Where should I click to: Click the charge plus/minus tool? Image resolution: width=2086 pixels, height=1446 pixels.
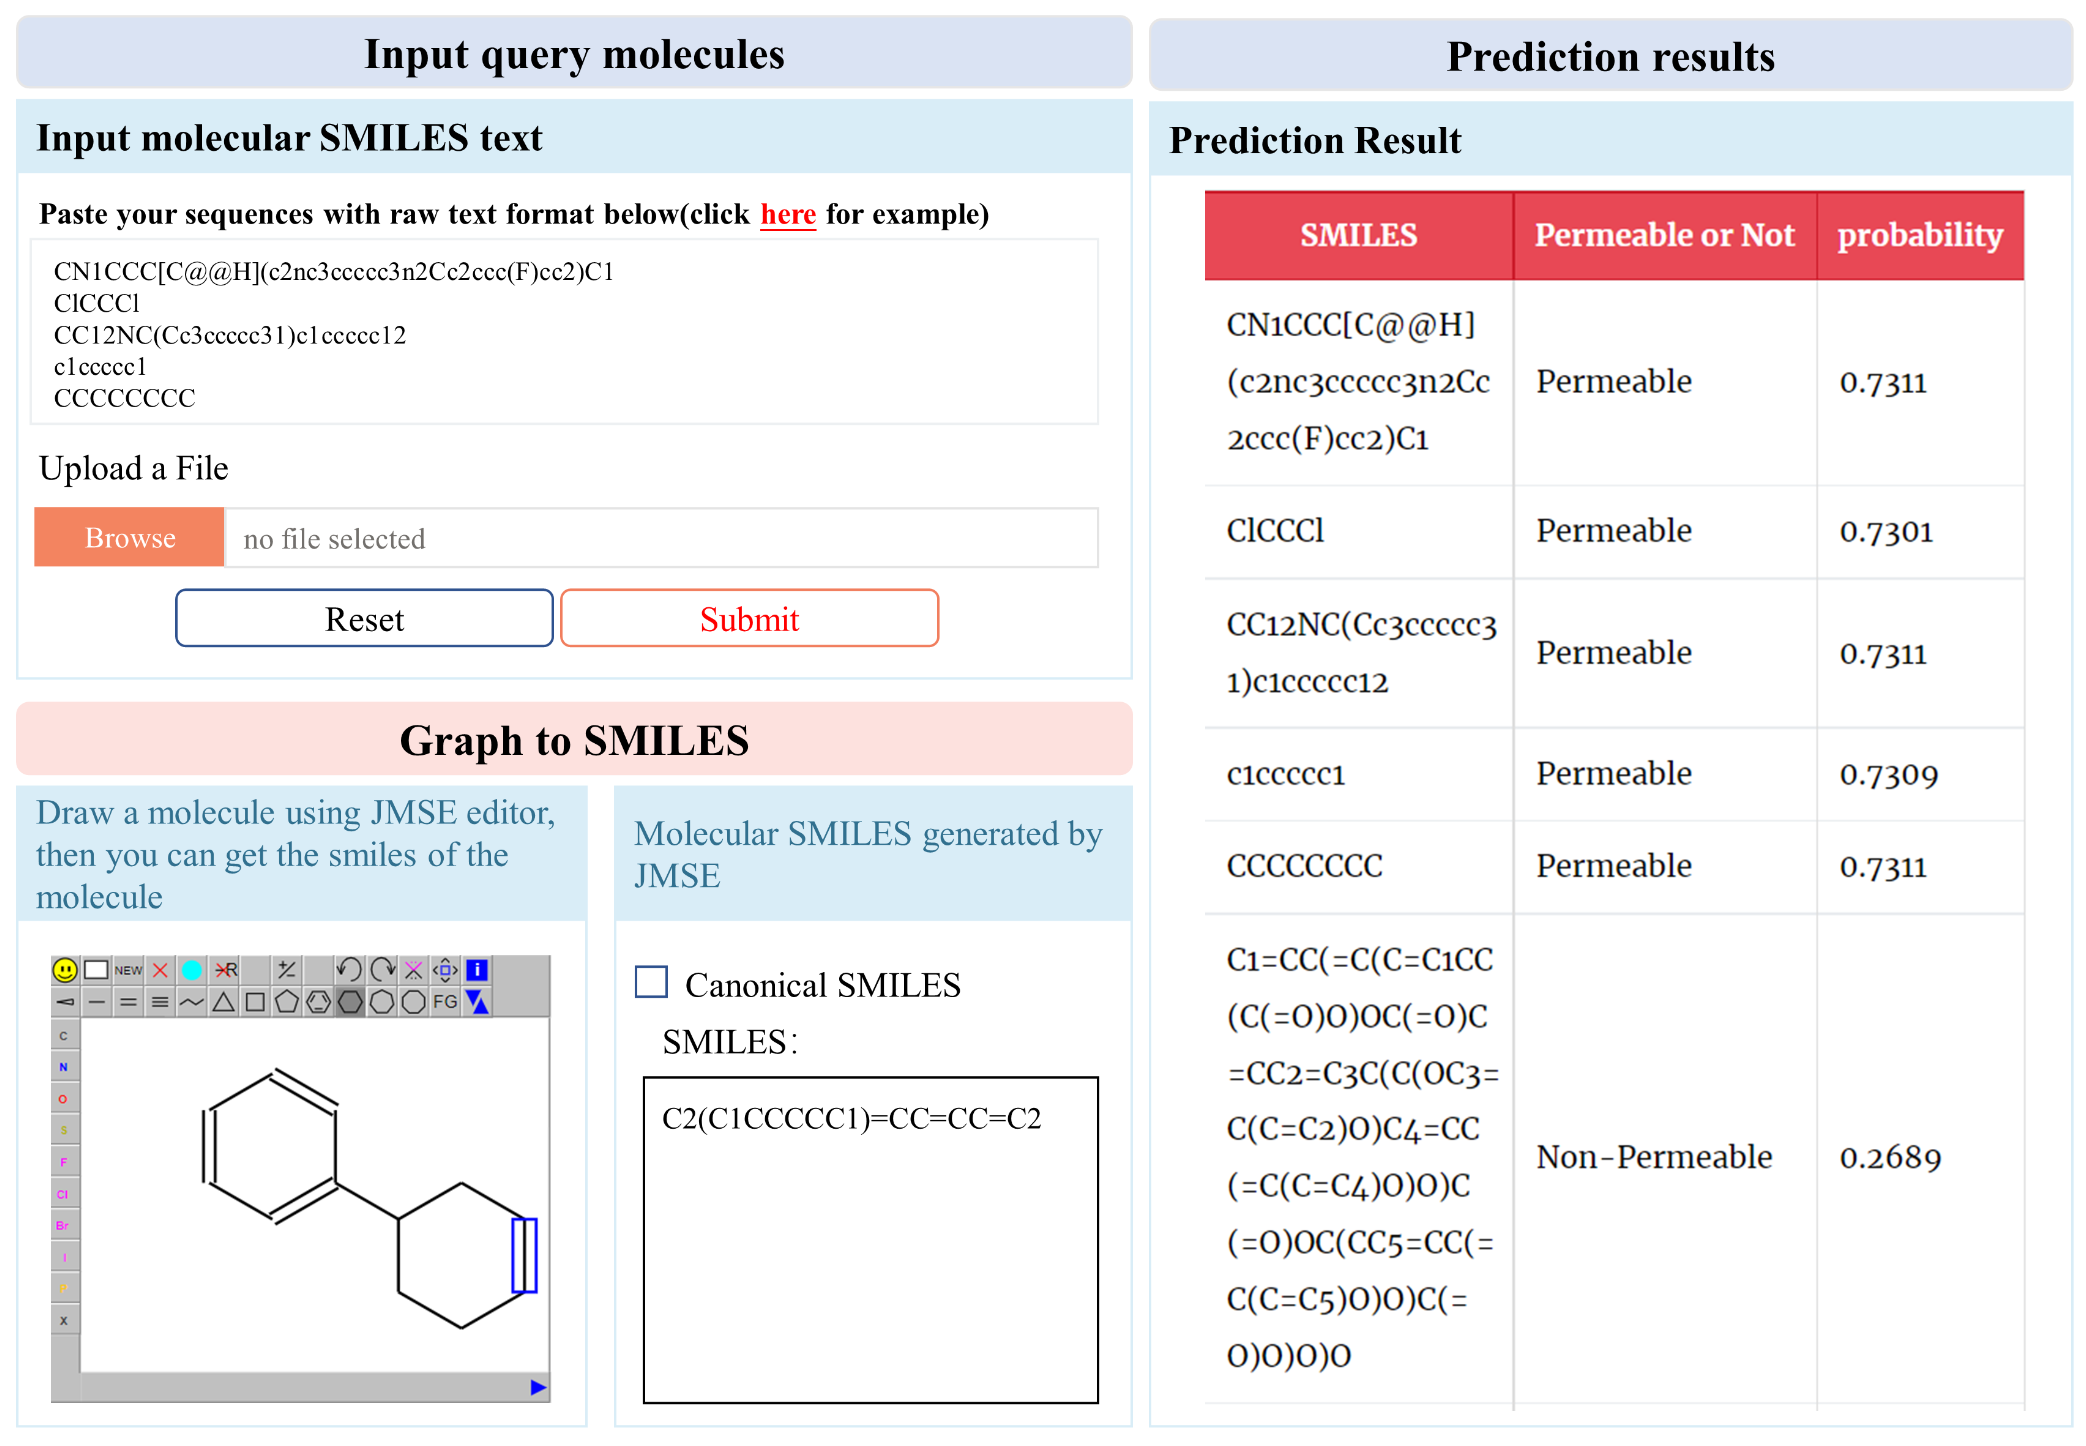[x=287, y=969]
